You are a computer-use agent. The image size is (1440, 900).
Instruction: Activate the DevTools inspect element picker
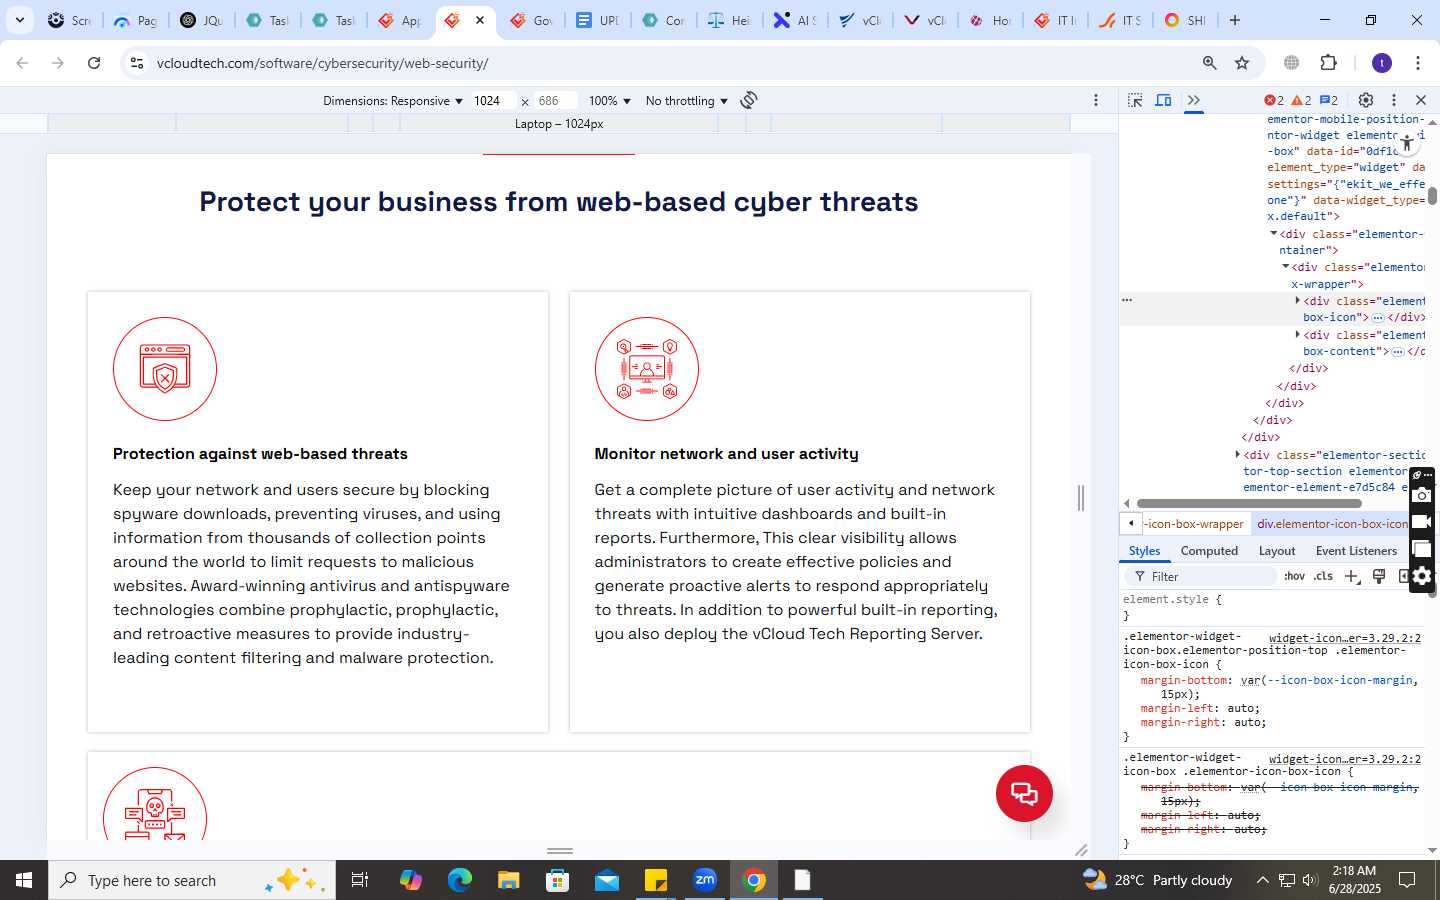[1135, 100]
